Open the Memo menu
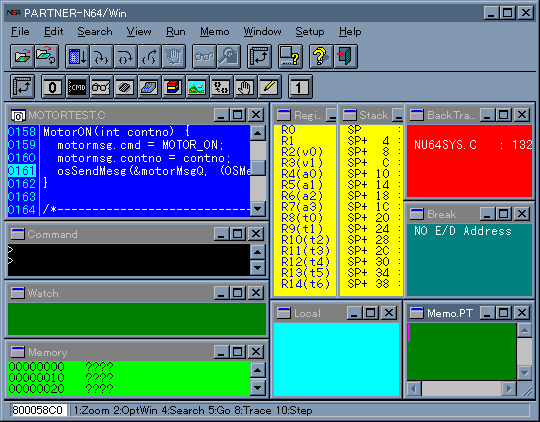This screenshot has height=422, width=540. [215, 32]
